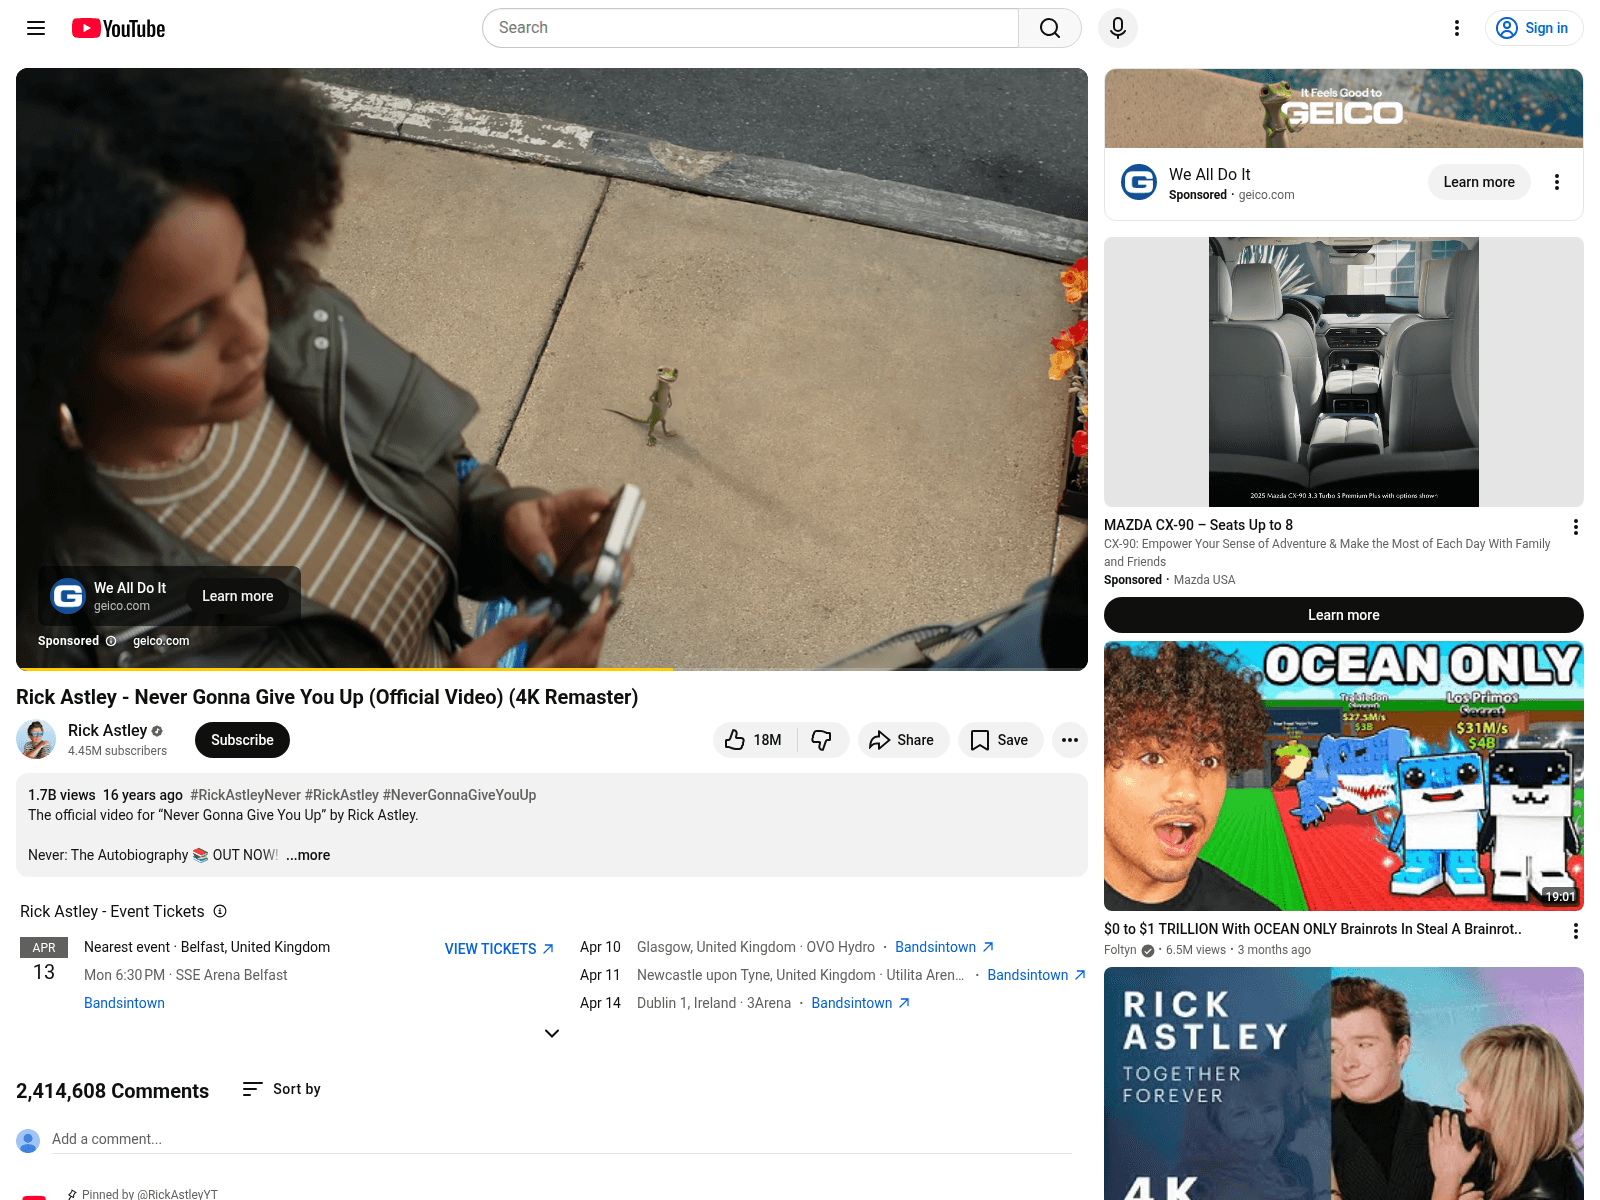Subscribe to Rick Astley channel
The image size is (1600, 1200).
(242, 740)
